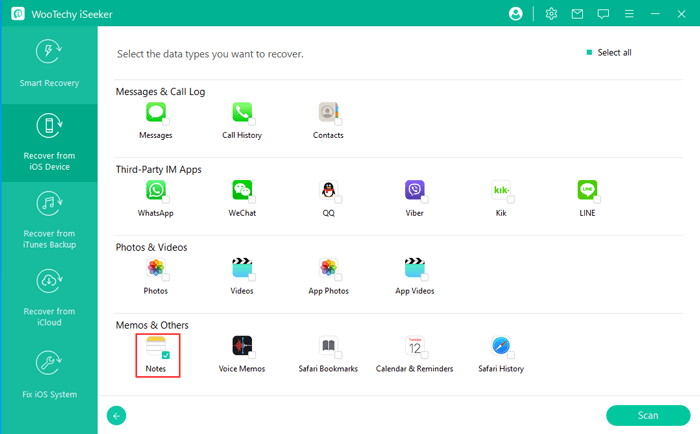Check the Viber checkbox
700x434 pixels.
pos(425,200)
